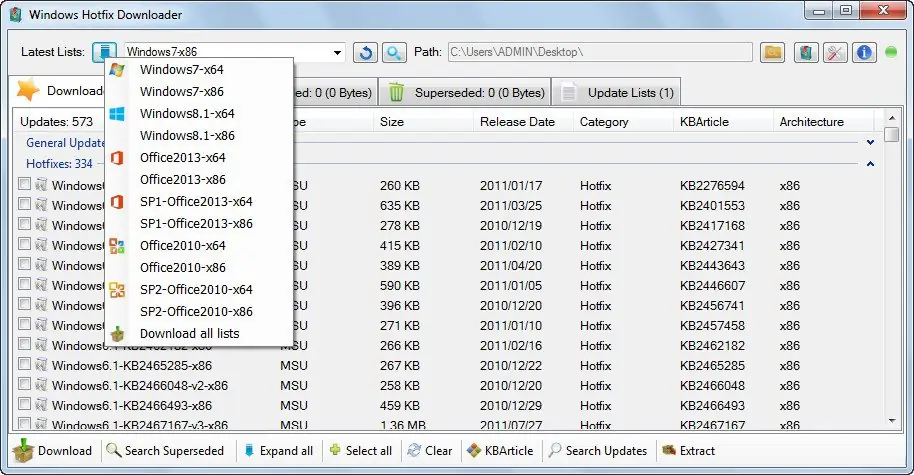Click the document icon on Update Lists tab
Viewport: 914px width, 475px height.
pyautogui.click(x=569, y=92)
